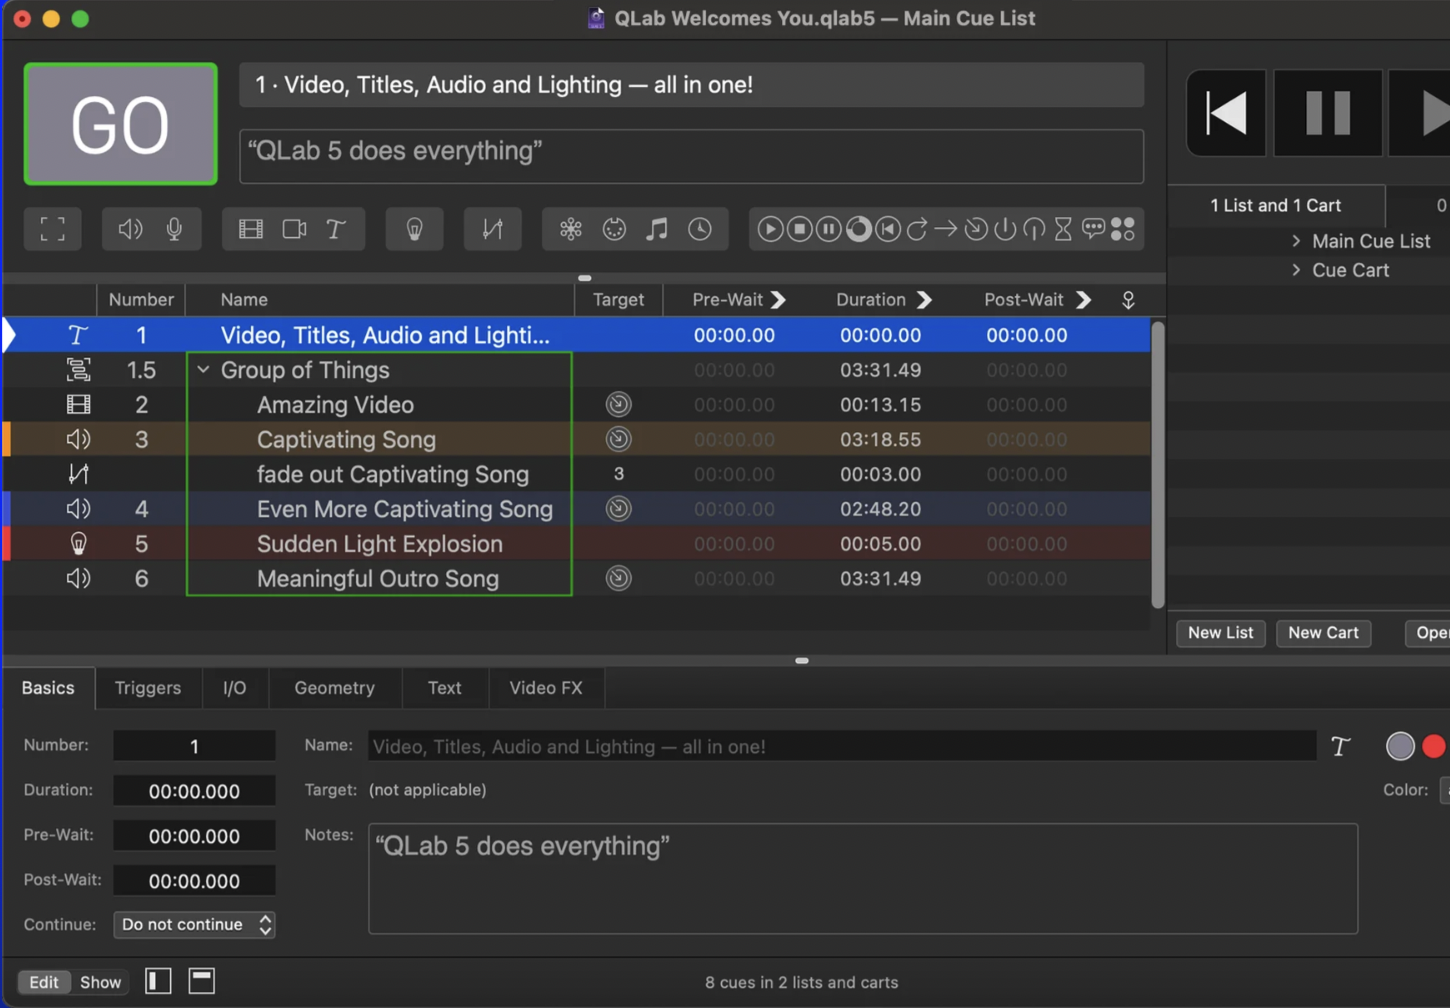Click the Fade cue toolbar icon

(x=492, y=229)
